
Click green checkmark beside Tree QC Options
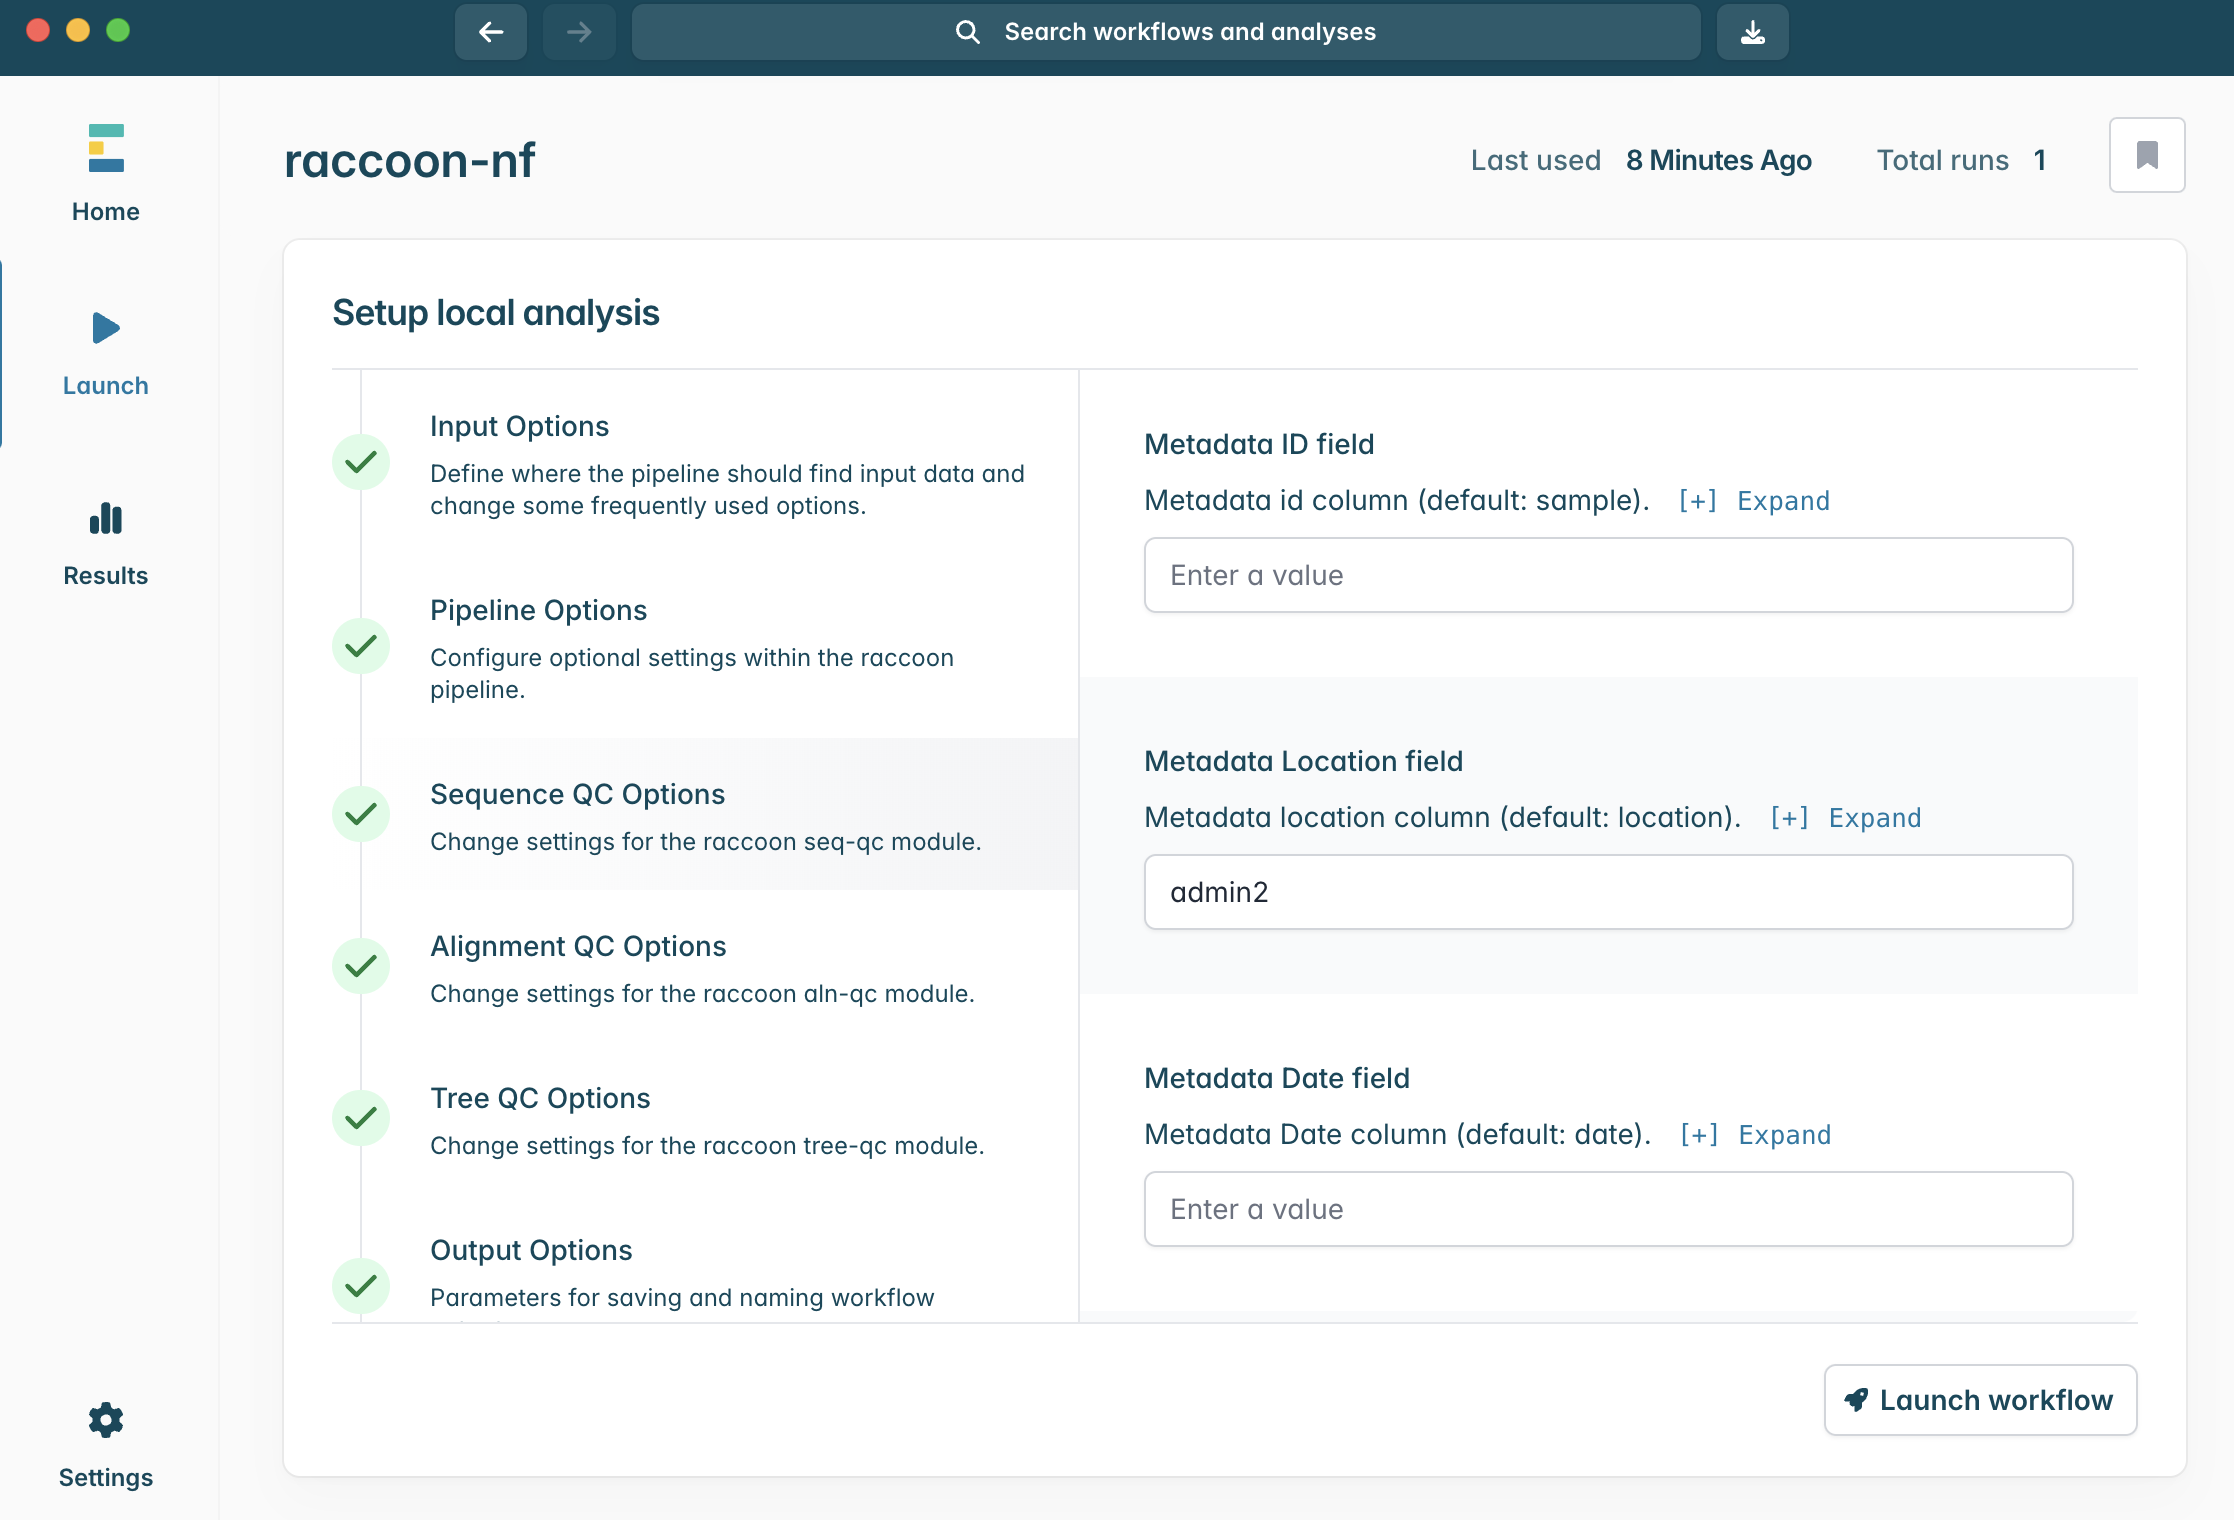click(361, 1118)
